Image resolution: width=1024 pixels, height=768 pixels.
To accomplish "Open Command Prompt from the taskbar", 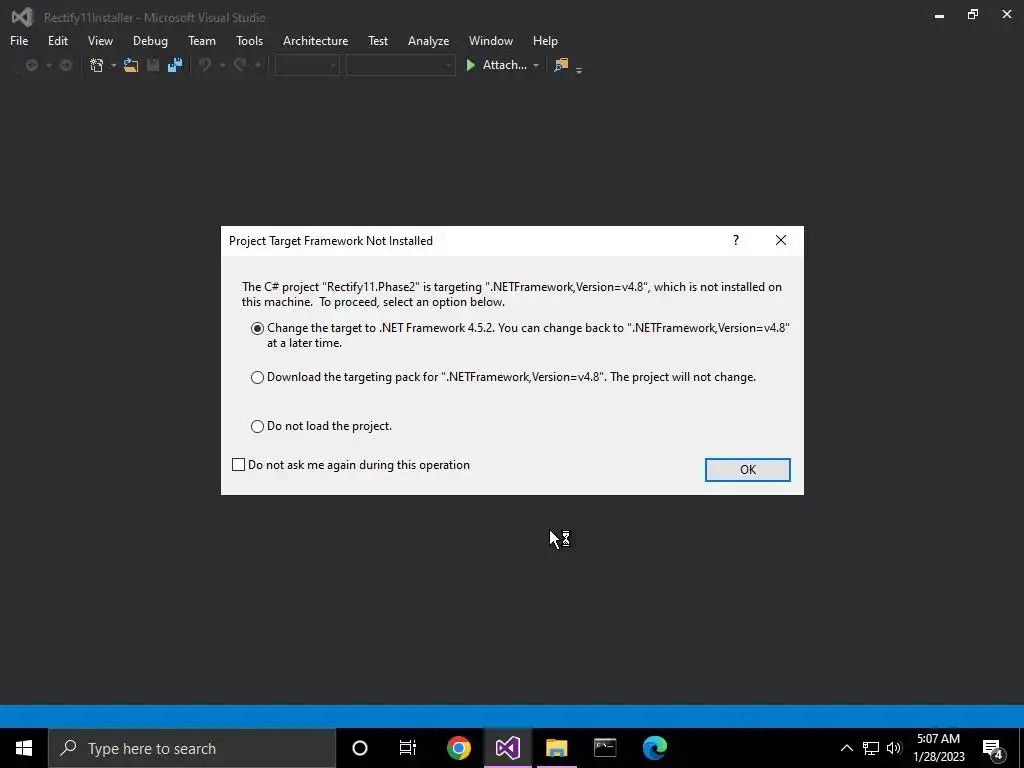I will point(605,748).
